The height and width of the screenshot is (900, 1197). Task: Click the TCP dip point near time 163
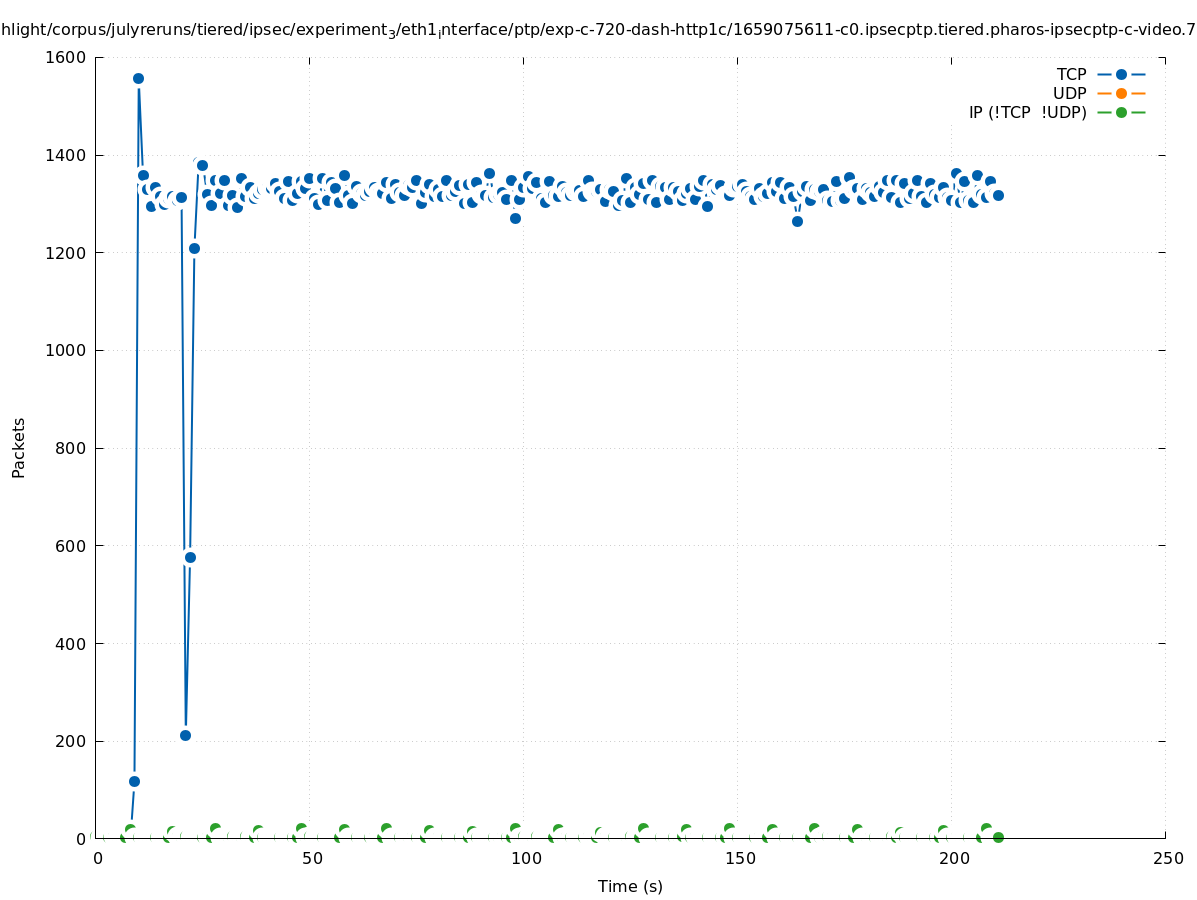797,221
